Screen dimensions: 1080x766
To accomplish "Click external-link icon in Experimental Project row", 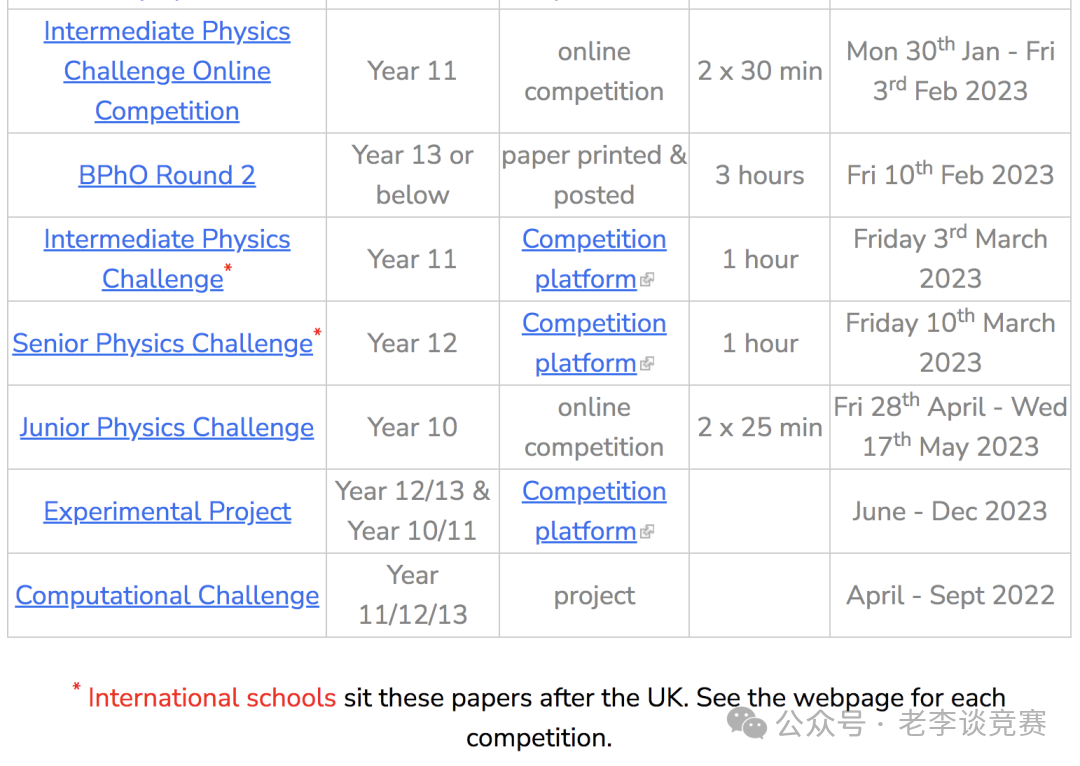I will pos(647,532).
